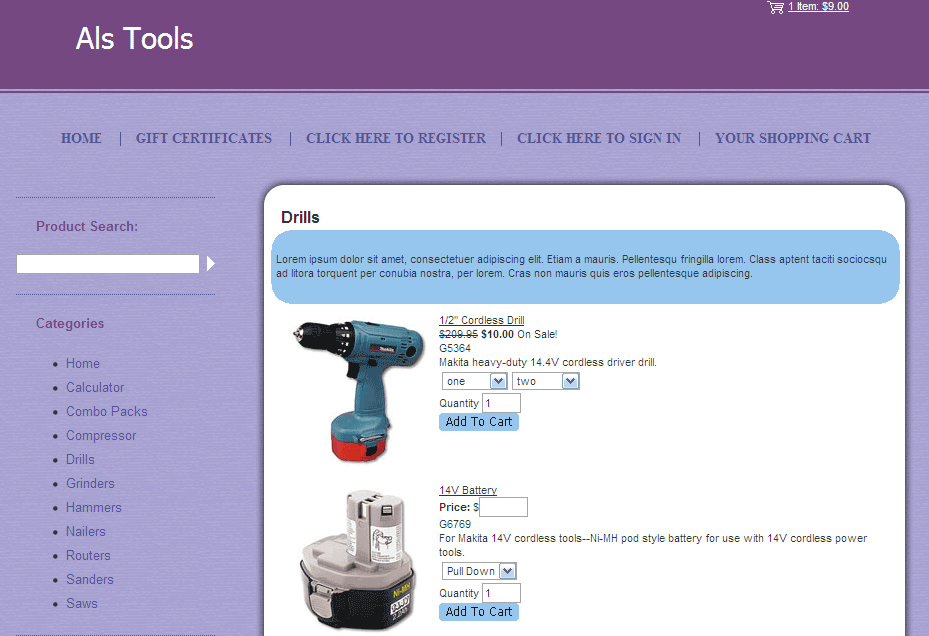Screen dimensions: 929x636
Task: Open the cordless drill product image
Action: click(x=348, y=388)
